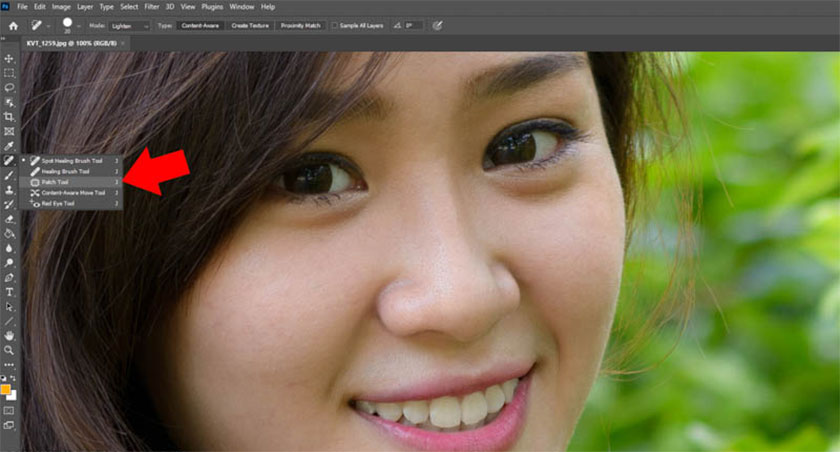
Task: Select the Path Selection tool
Action: tap(9, 306)
